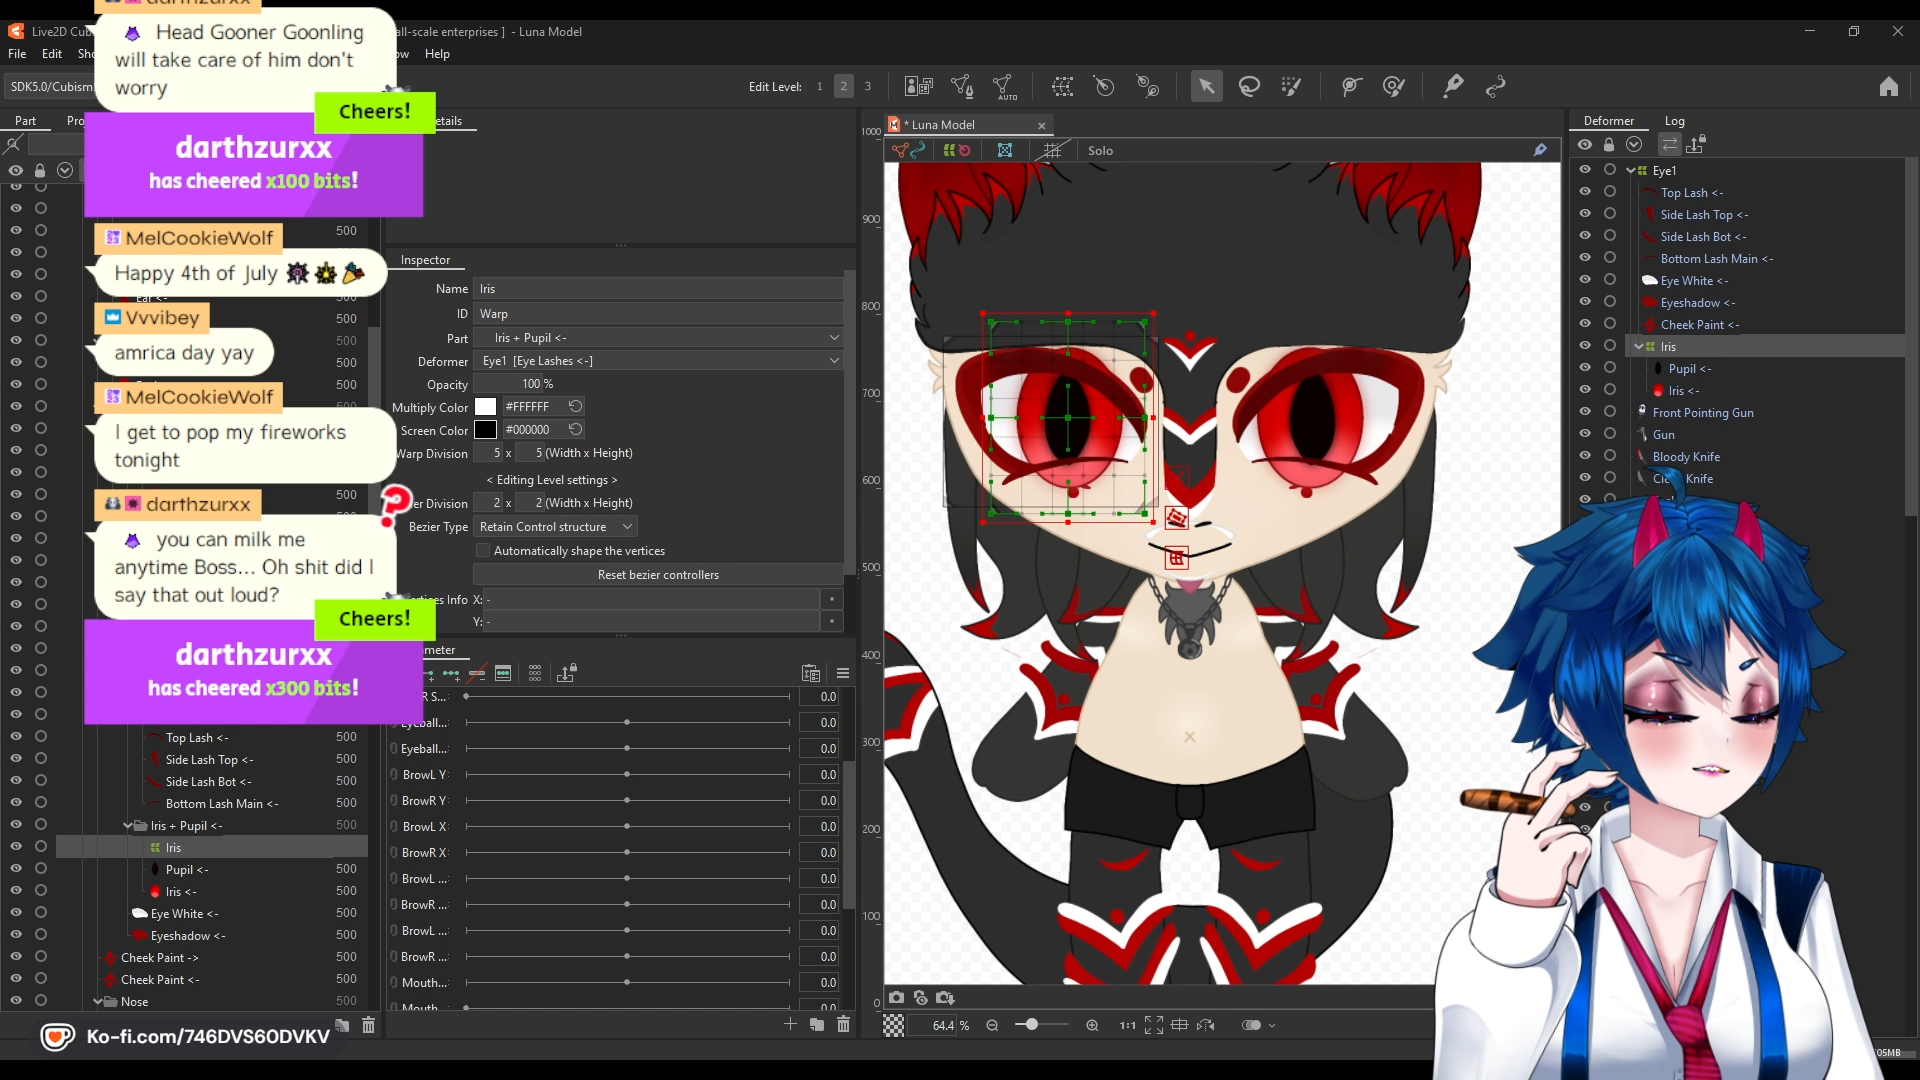Choose the Brush selection tool
Screen dimensions: 1920x1080
[1291, 86]
